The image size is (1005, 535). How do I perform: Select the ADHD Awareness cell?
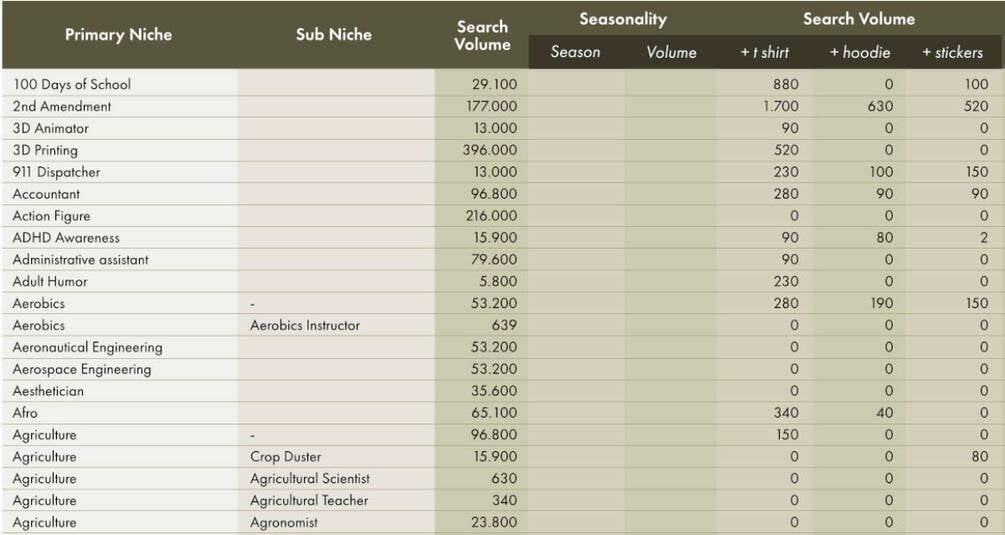click(66, 238)
